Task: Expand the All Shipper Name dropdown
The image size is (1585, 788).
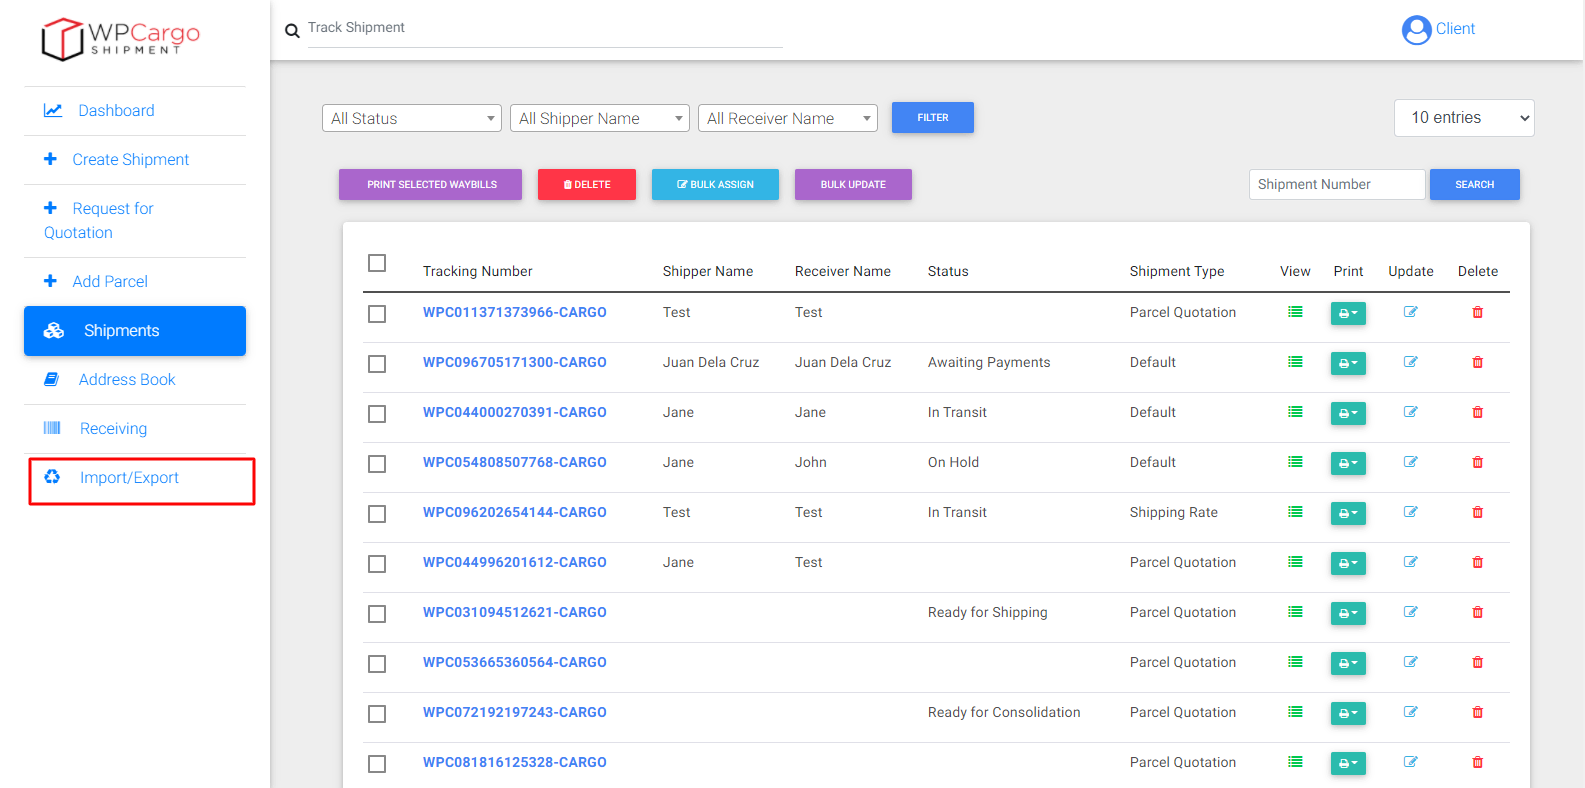Action: [x=600, y=118]
